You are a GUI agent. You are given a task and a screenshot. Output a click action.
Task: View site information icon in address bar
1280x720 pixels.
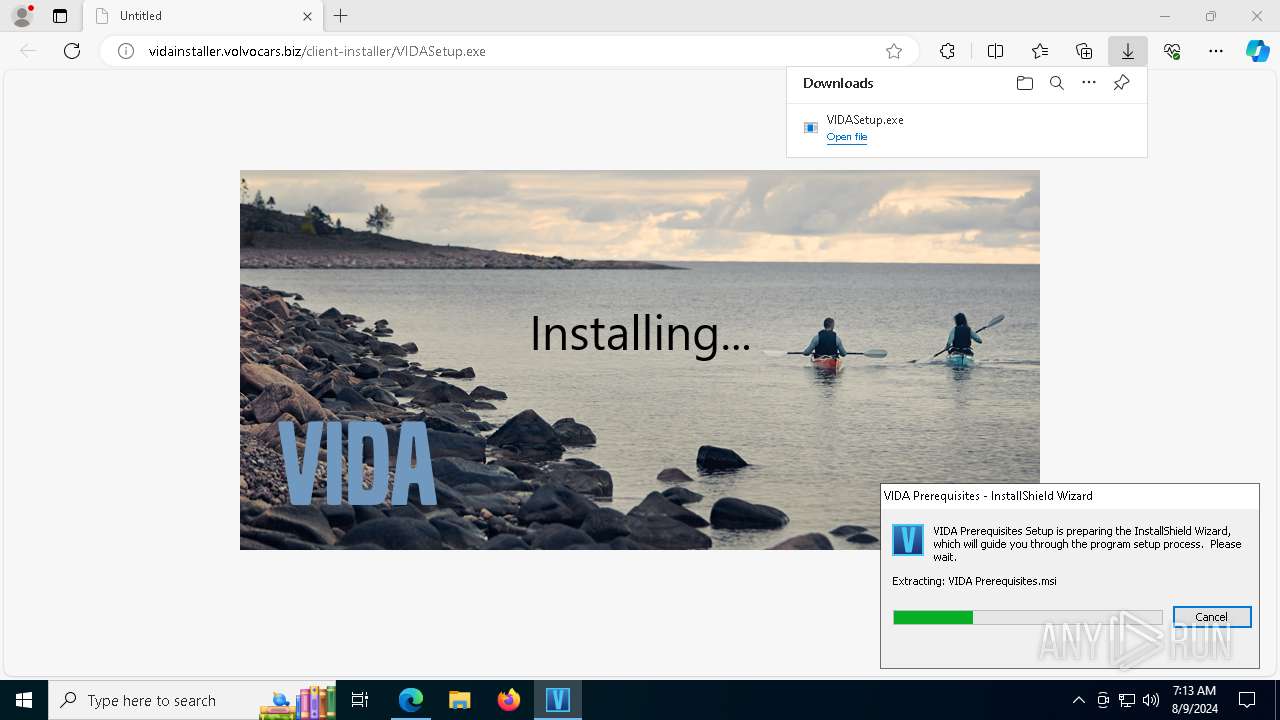coord(126,51)
